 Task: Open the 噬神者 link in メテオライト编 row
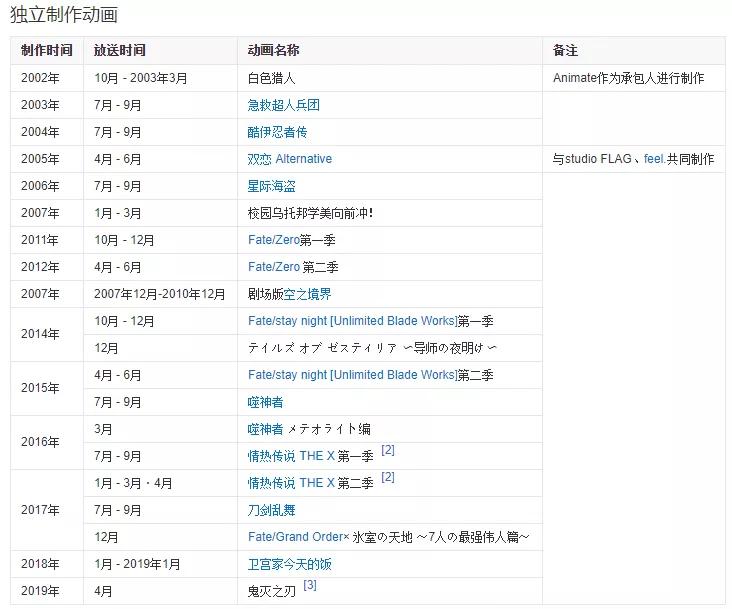pos(265,429)
